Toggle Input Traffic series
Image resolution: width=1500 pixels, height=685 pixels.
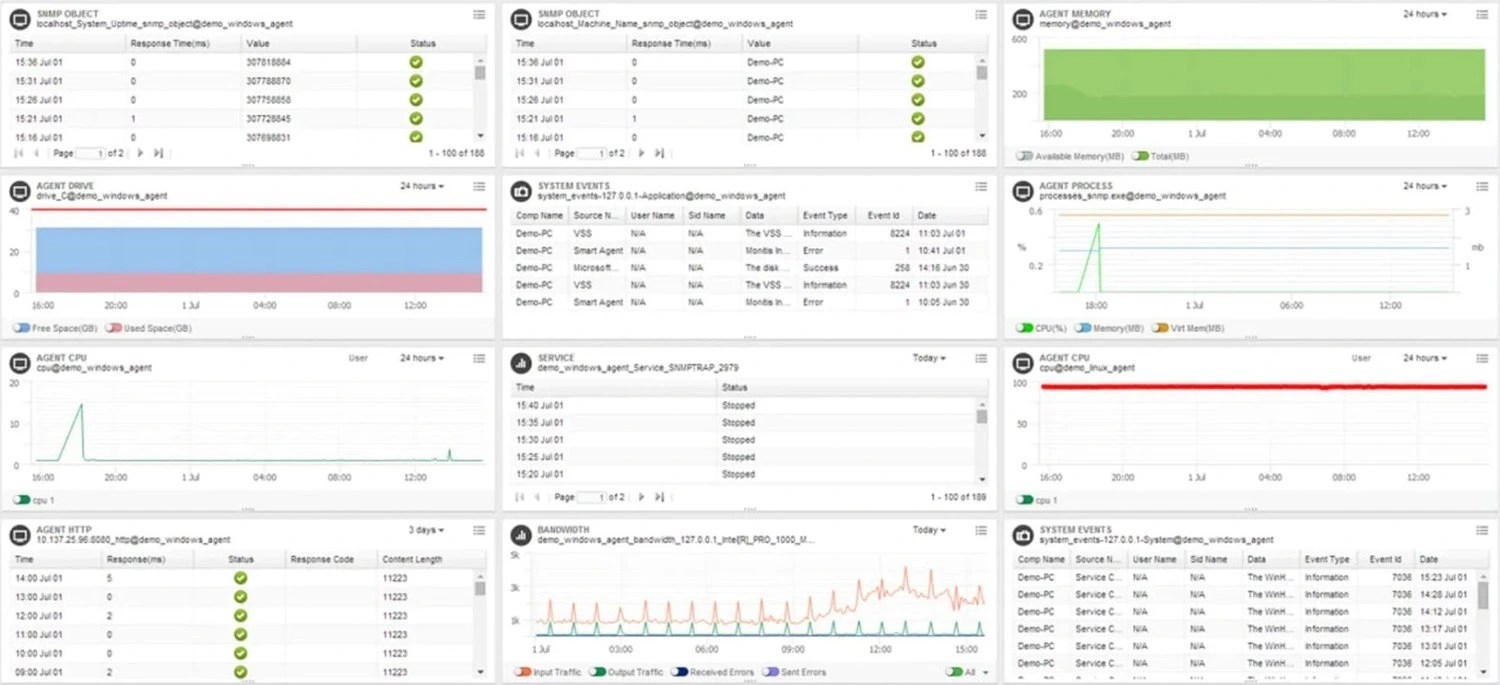click(522, 672)
